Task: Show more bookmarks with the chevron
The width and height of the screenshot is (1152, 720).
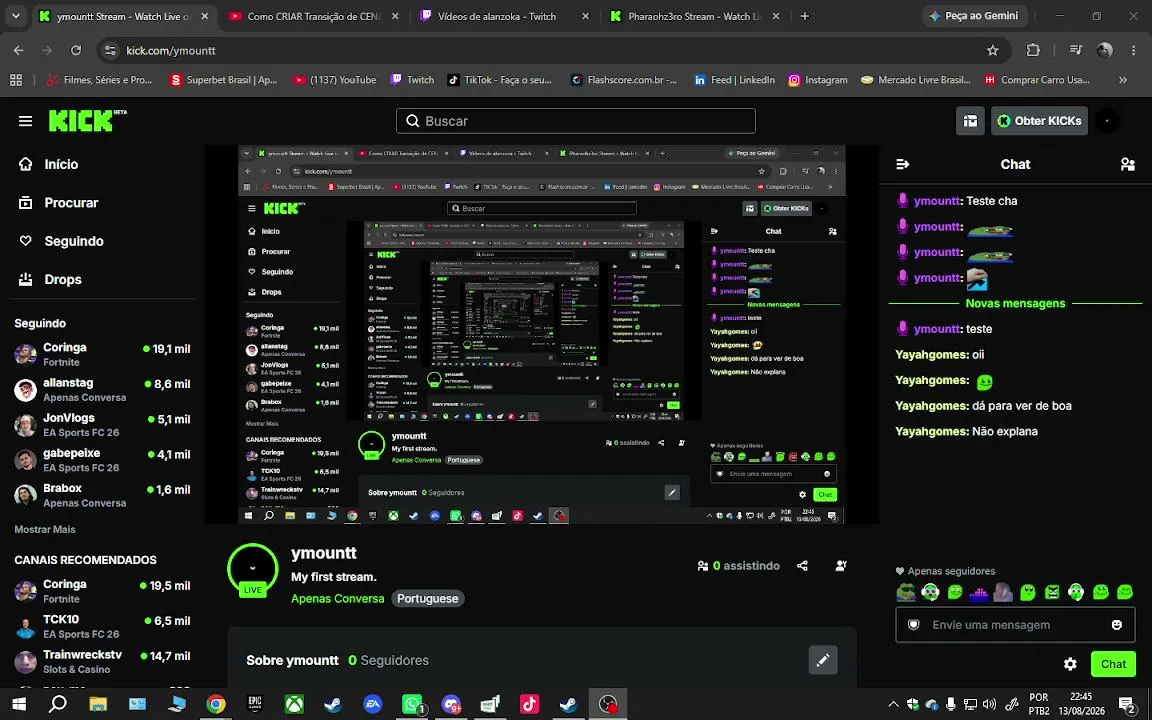Action: pyautogui.click(x=1123, y=80)
